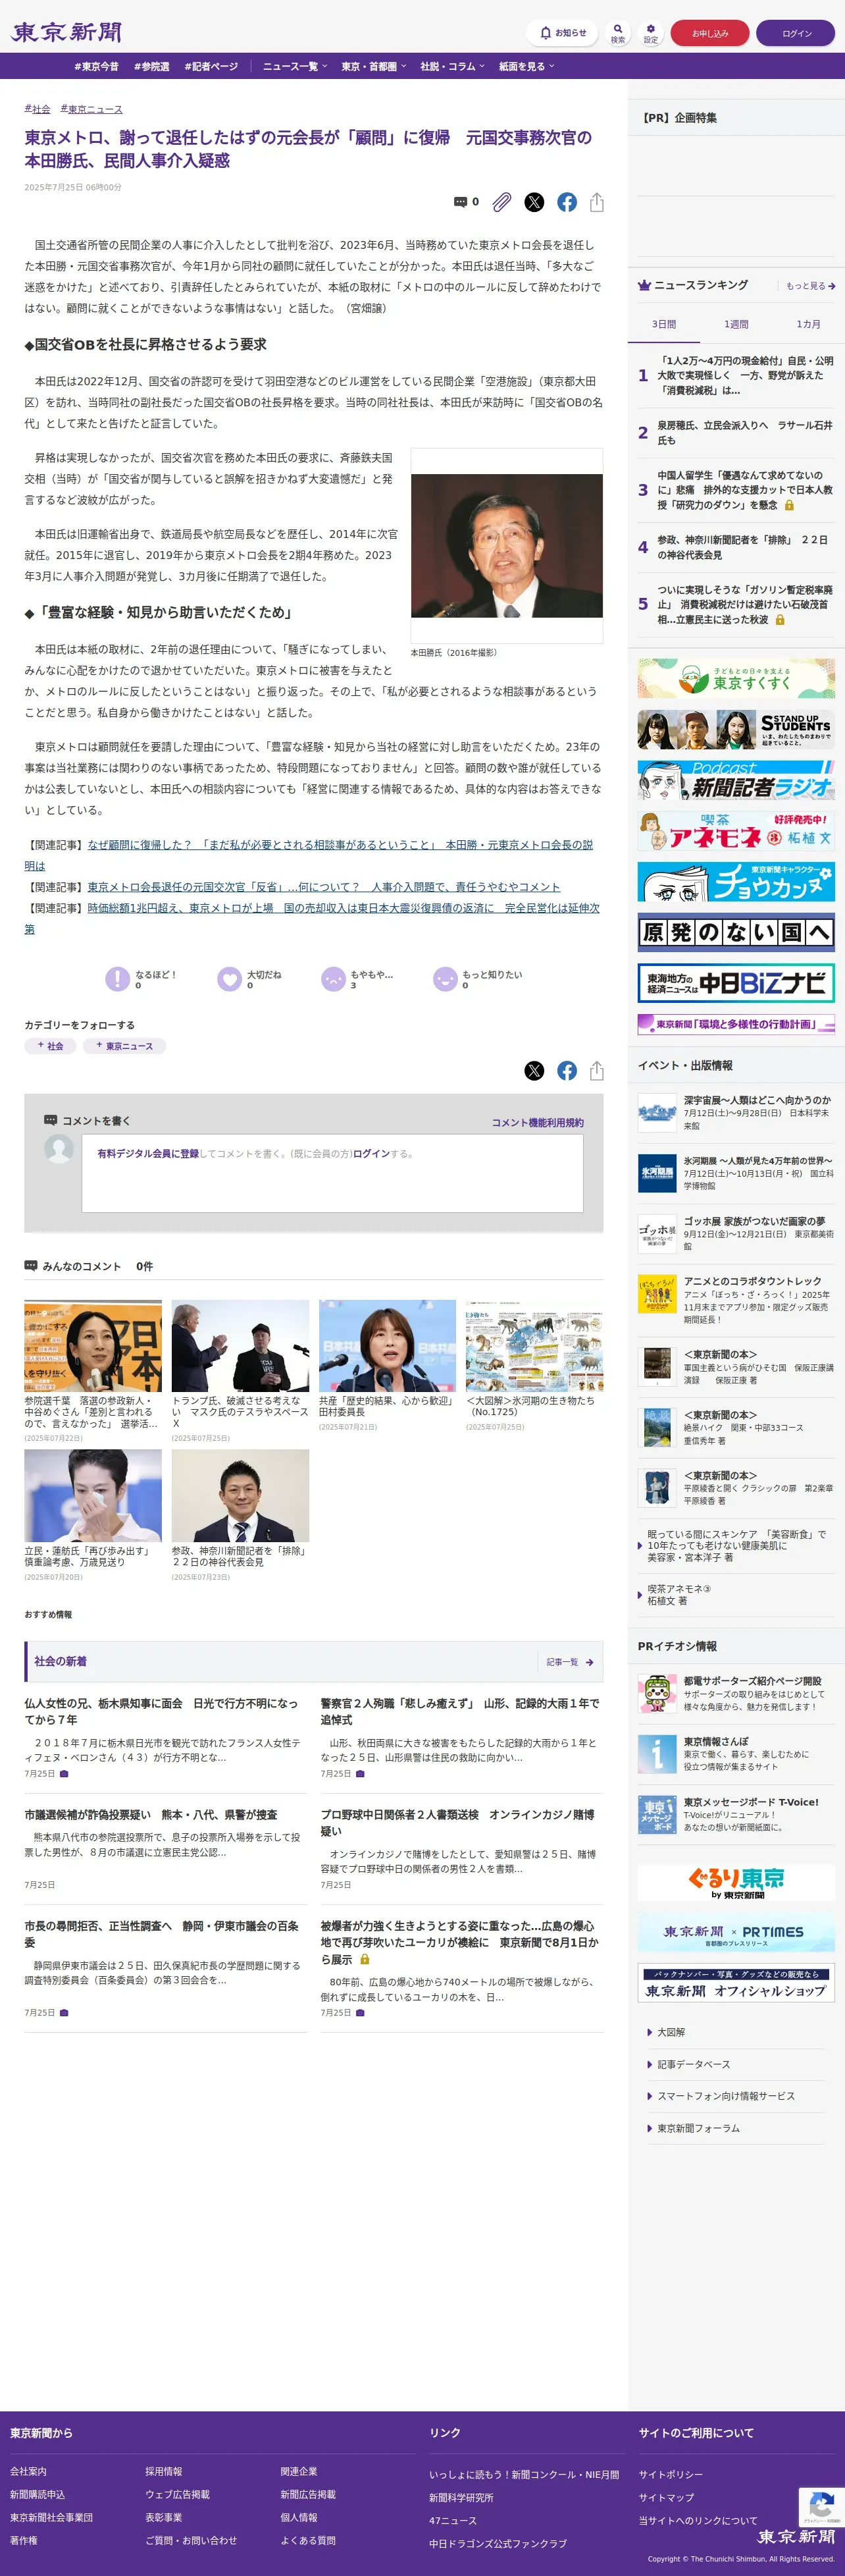
Task: Open the #参院選 nav item
Action: pos(152,66)
